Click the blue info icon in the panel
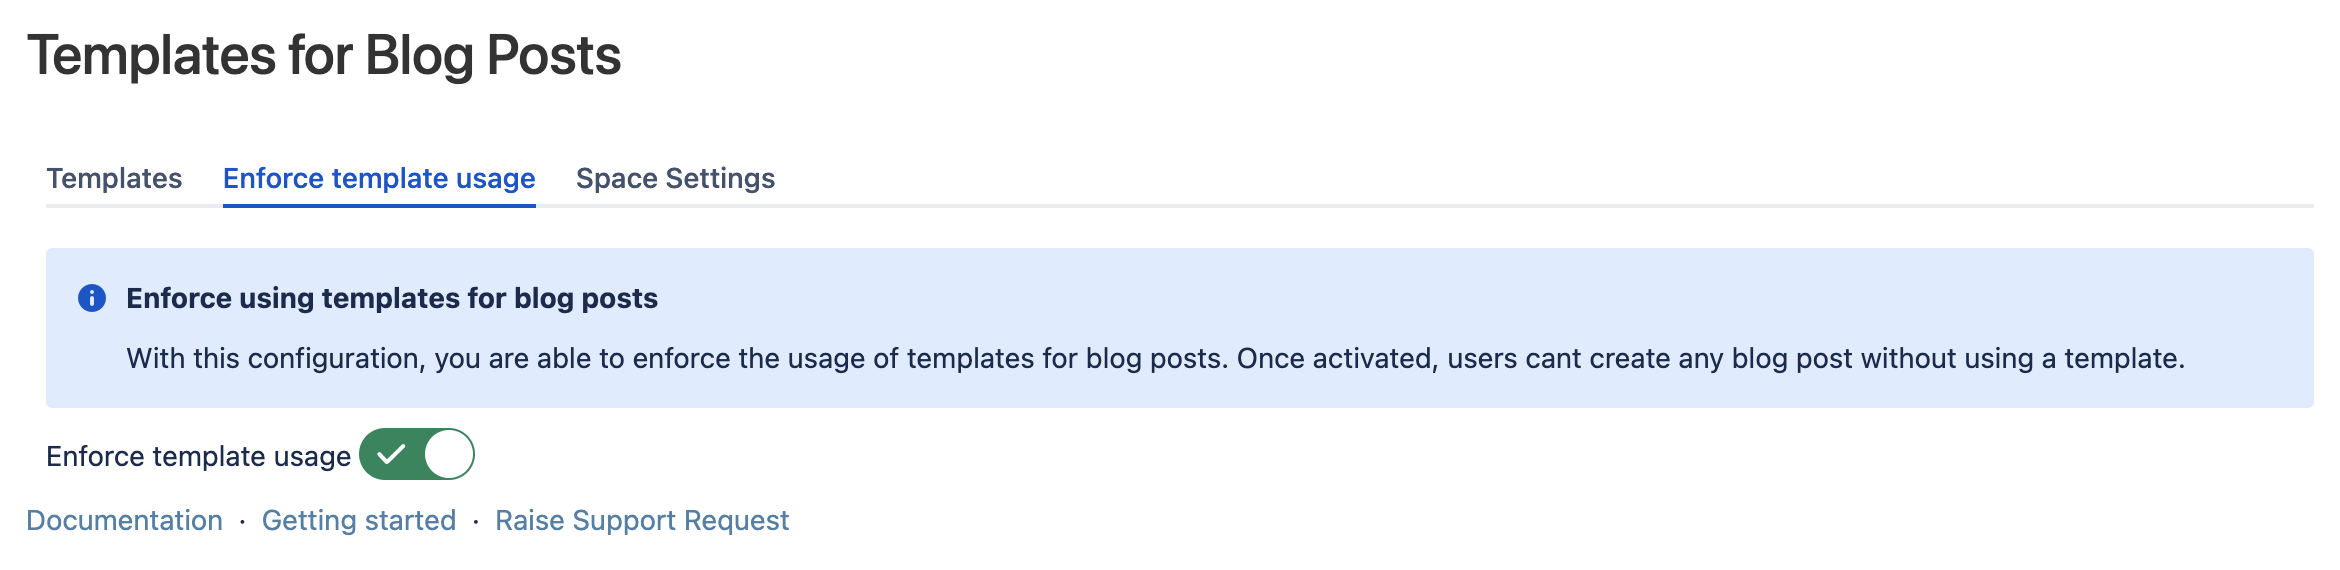 (92, 298)
